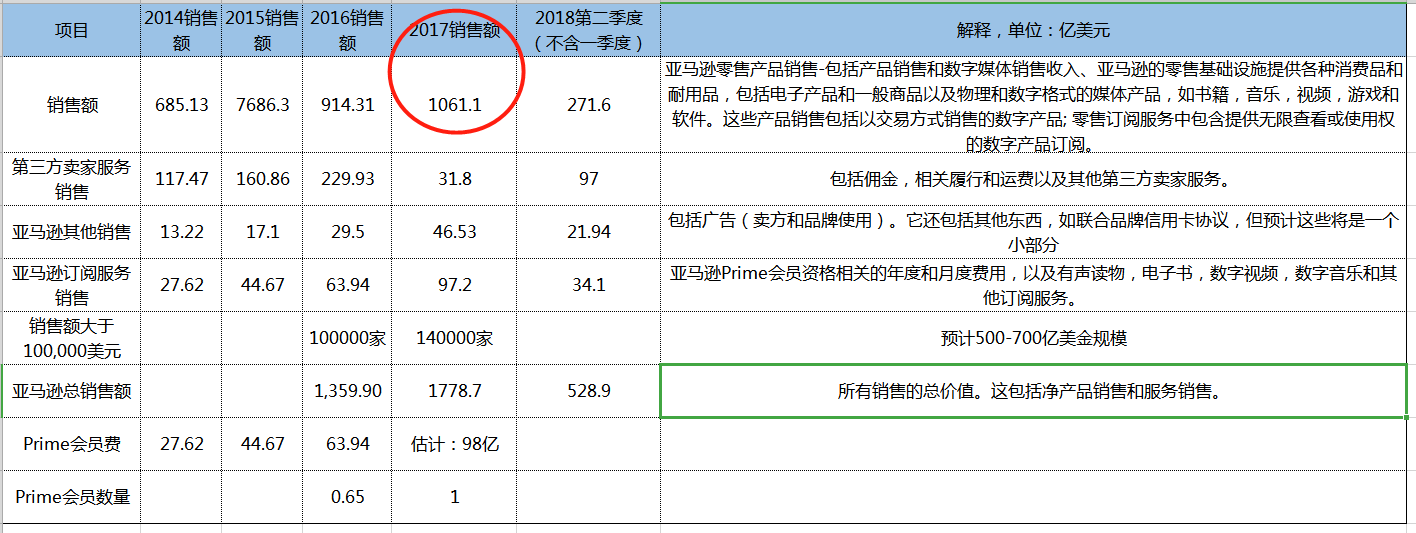Select the Prime会员费 row label
The height and width of the screenshot is (533, 1416).
(x=71, y=444)
